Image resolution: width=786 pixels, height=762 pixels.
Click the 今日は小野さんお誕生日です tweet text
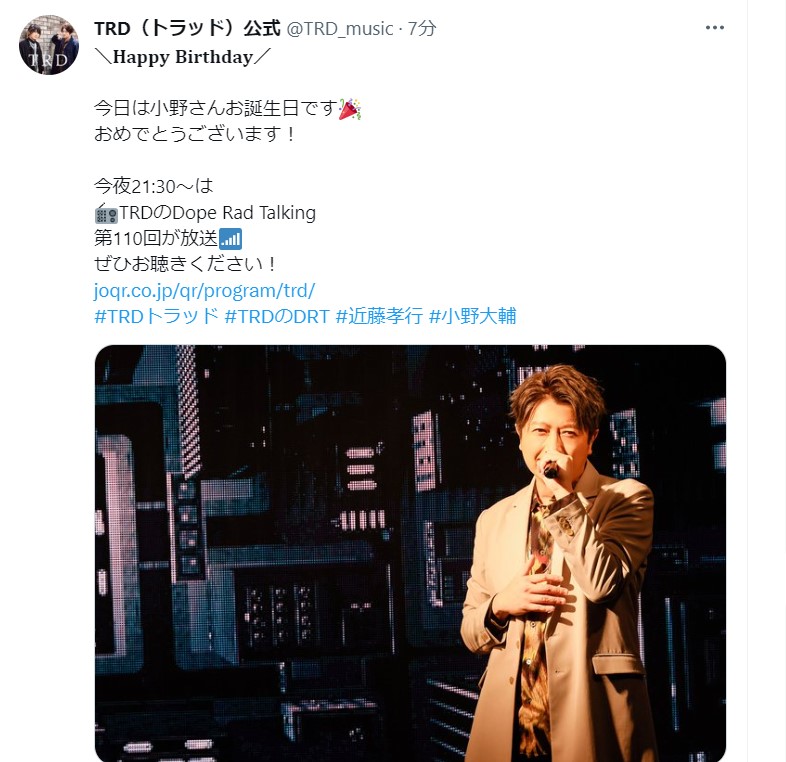[x=216, y=108]
